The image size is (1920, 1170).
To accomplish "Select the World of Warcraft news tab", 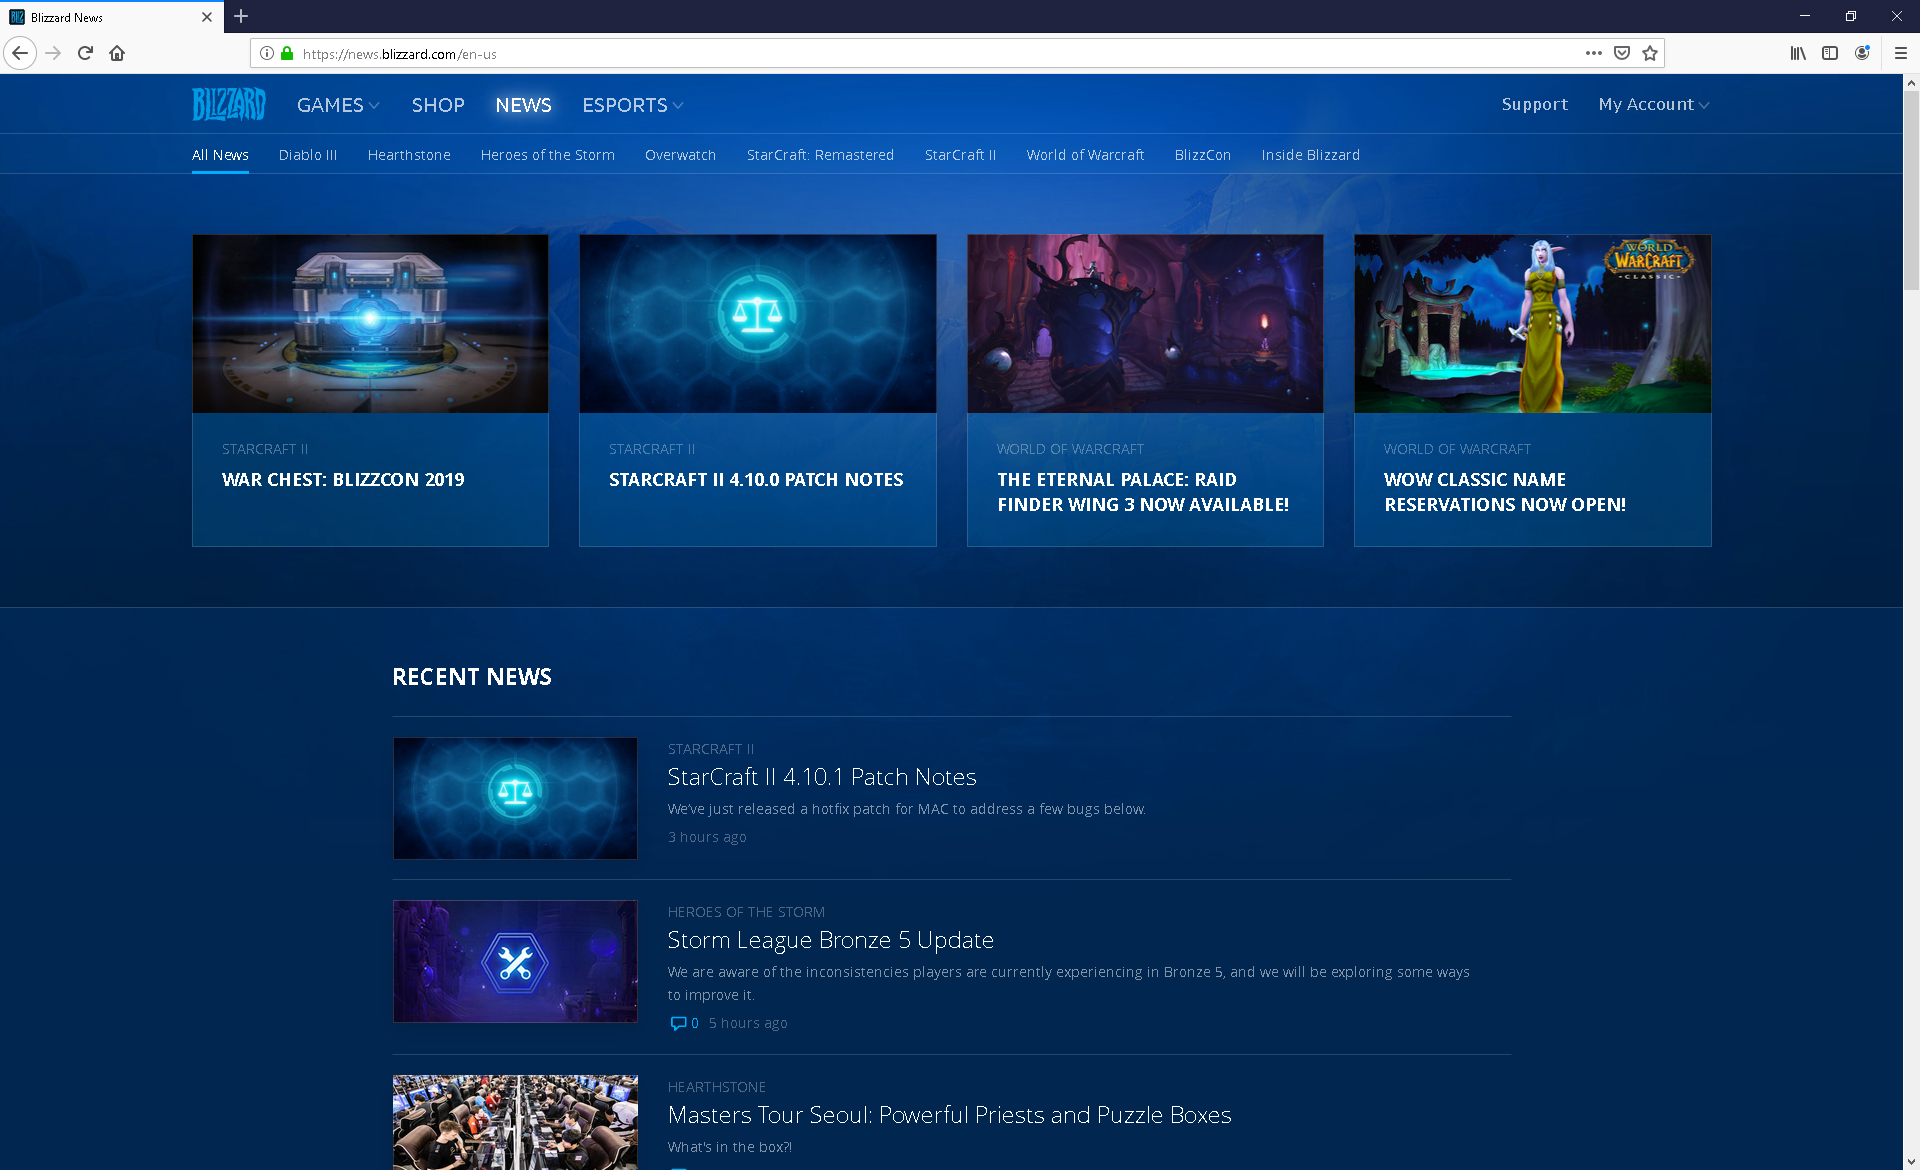I will click(x=1085, y=155).
